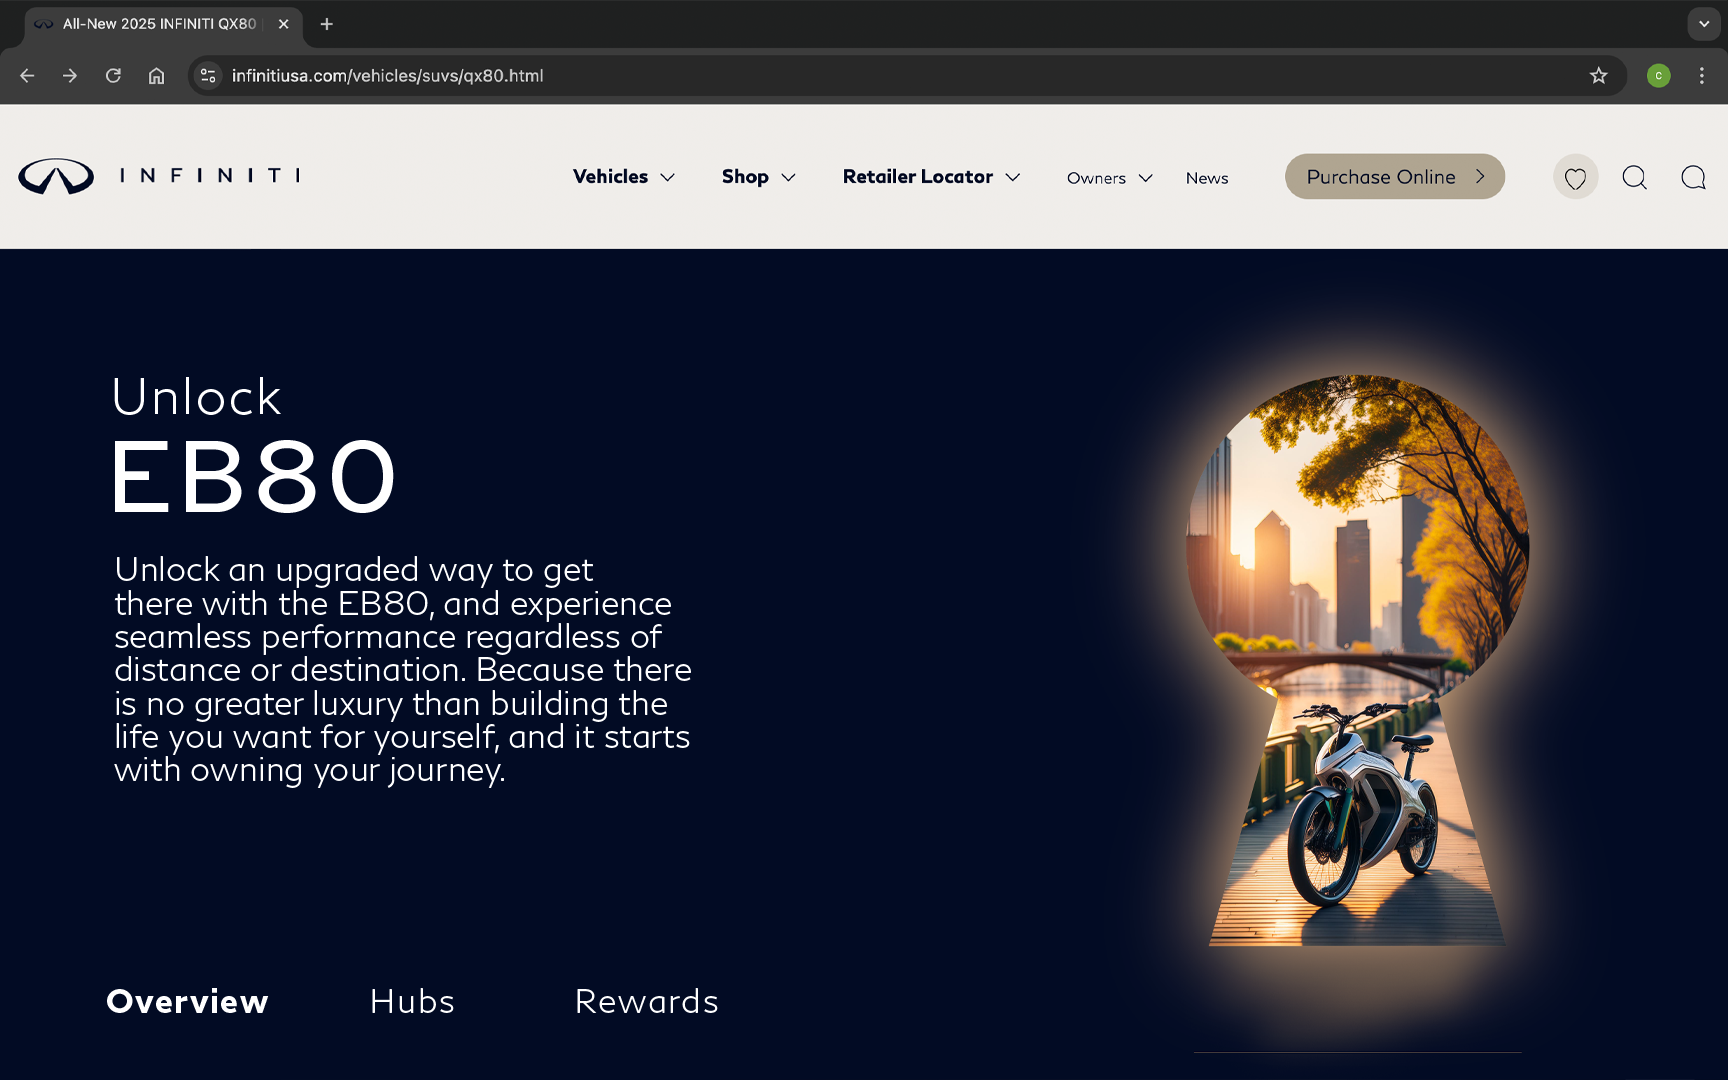Expand the Shop menu
Viewport: 1728px width, 1080px height.
click(759, 177)
